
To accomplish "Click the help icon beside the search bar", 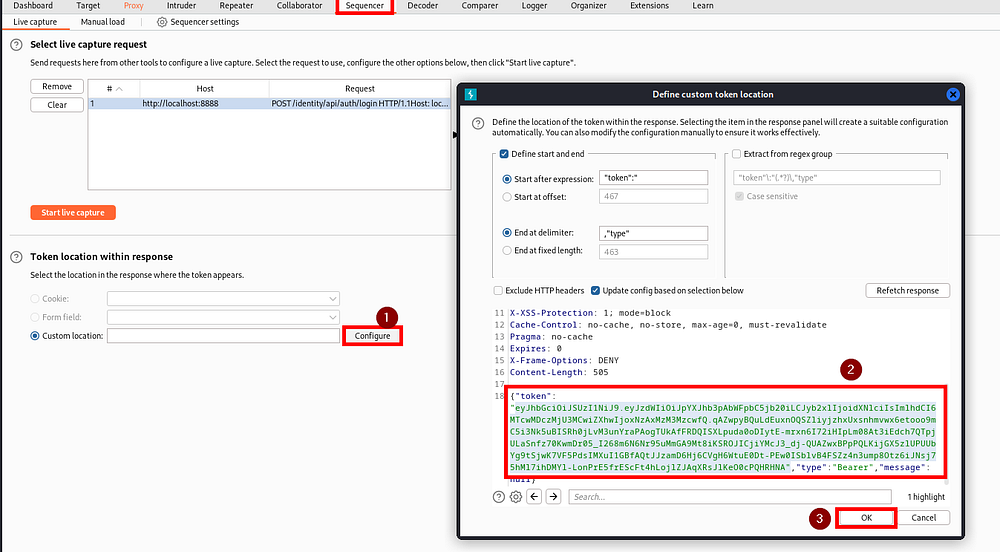I will click(x=499, y=497).
